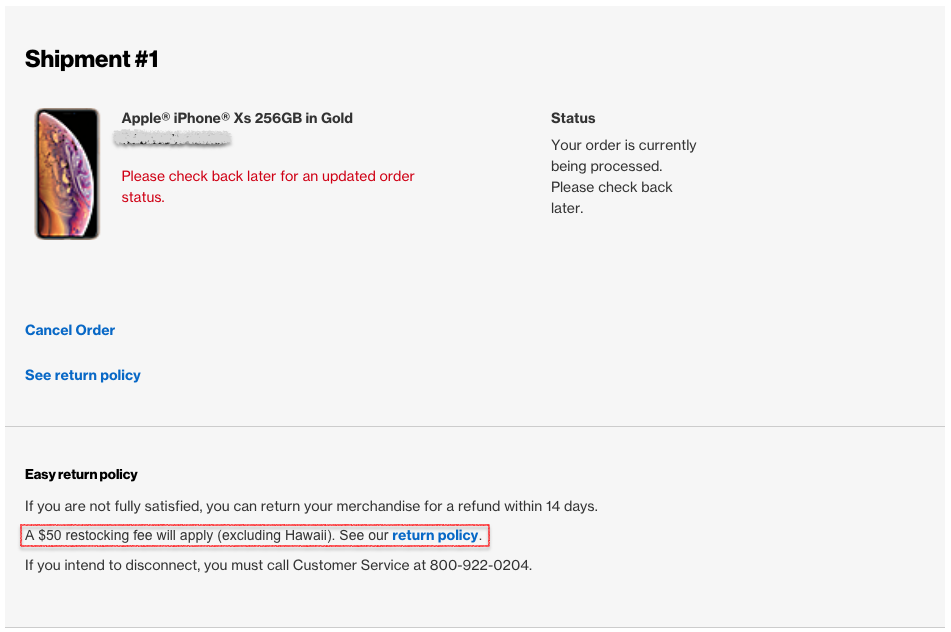Click the word Hawaii in restocking notice
Screen dimensions: 951x632
coord(306,536)
